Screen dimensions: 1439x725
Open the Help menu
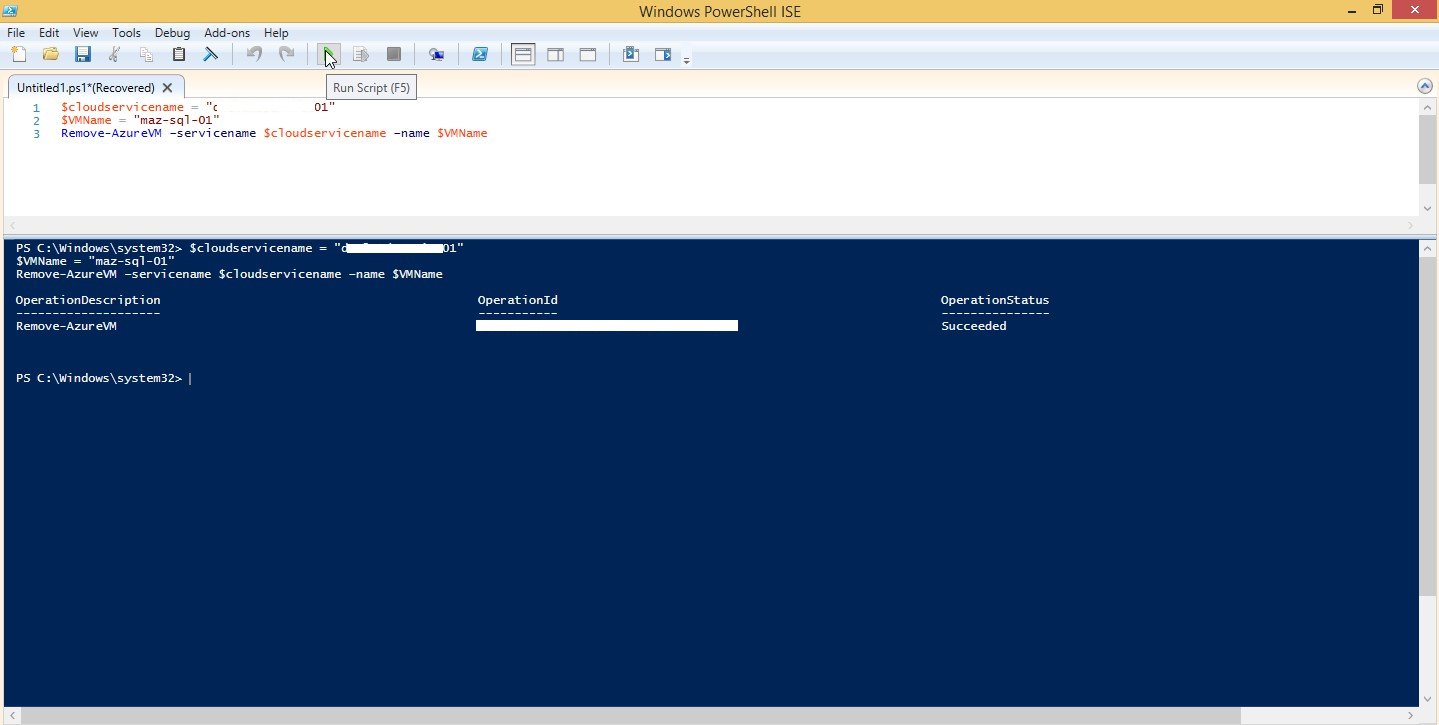point(276,33)
